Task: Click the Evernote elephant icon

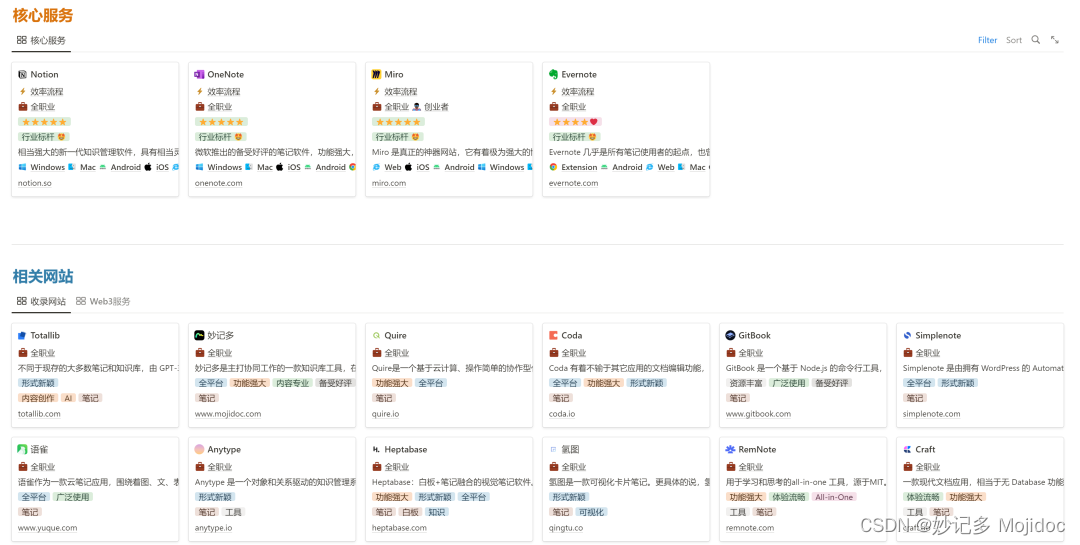Action: pyautogui.click(x=553, y=74)
